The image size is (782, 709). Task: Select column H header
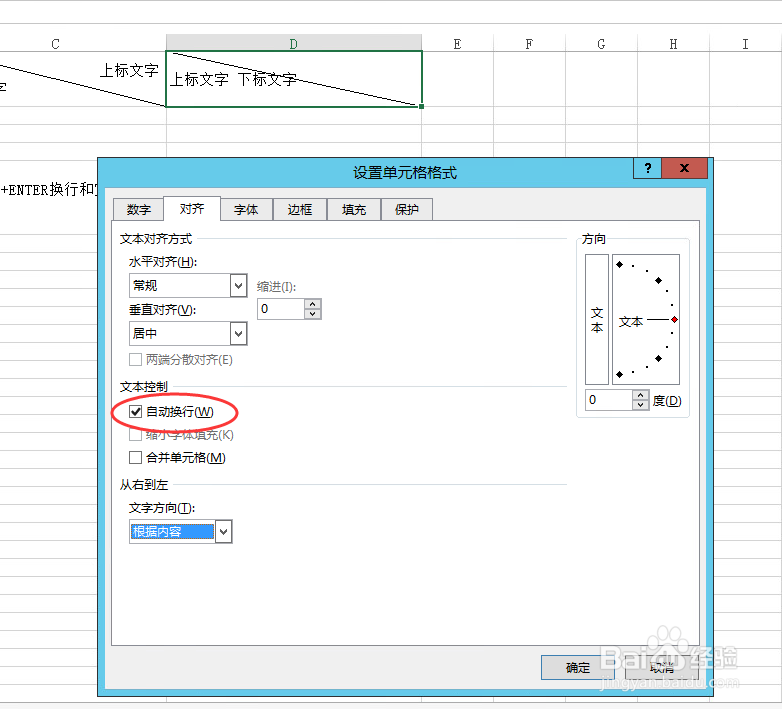[673, 43]
